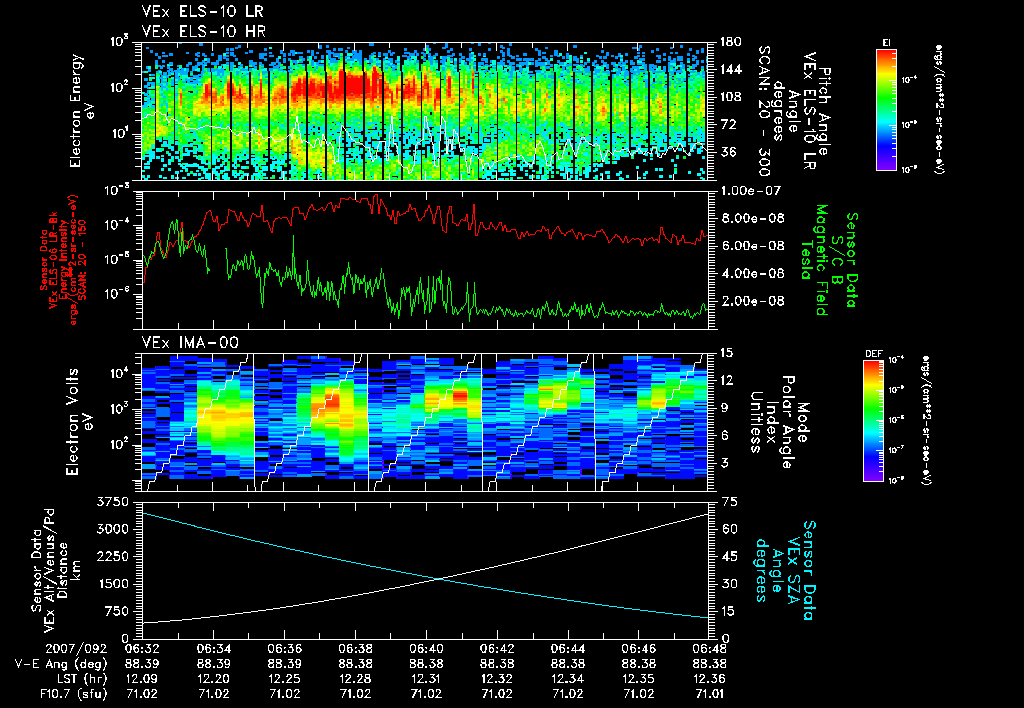Click the '75' SZA angle tick label

click(x=729, y=502)
